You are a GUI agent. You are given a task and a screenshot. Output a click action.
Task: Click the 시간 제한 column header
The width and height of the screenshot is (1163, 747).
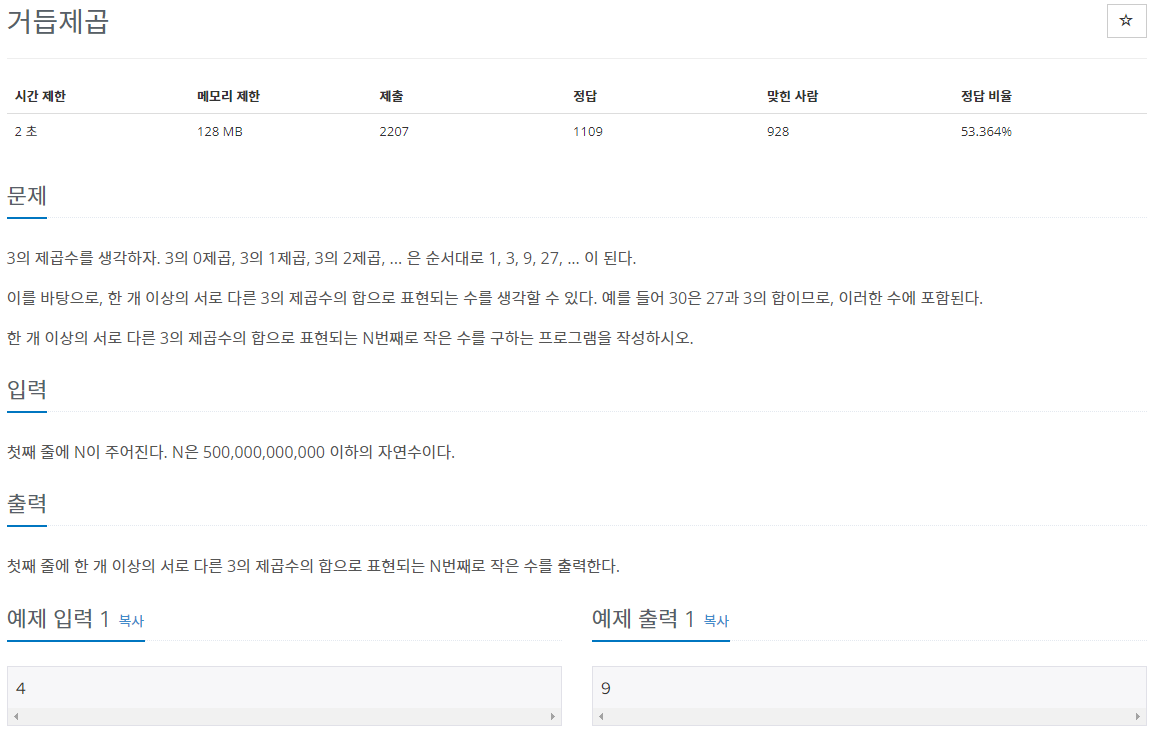coord(40,96)
